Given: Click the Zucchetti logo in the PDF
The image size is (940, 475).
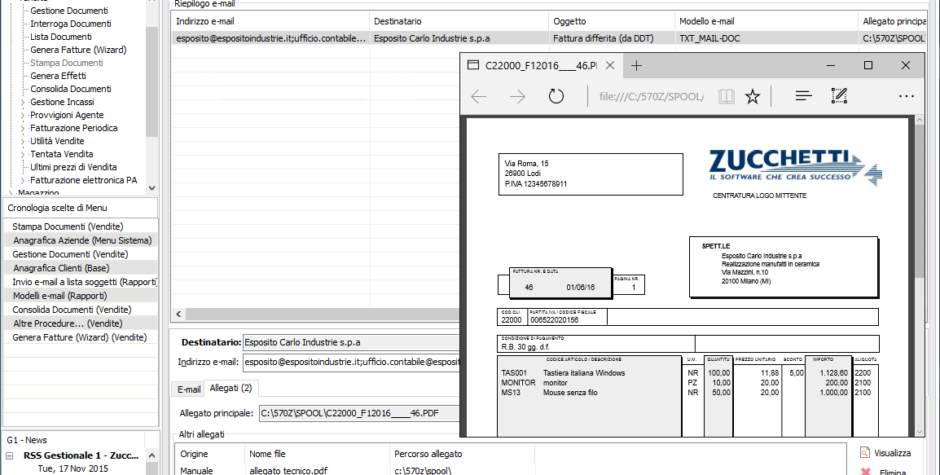Looking at the screenshot, I should [x=795, y=167].
